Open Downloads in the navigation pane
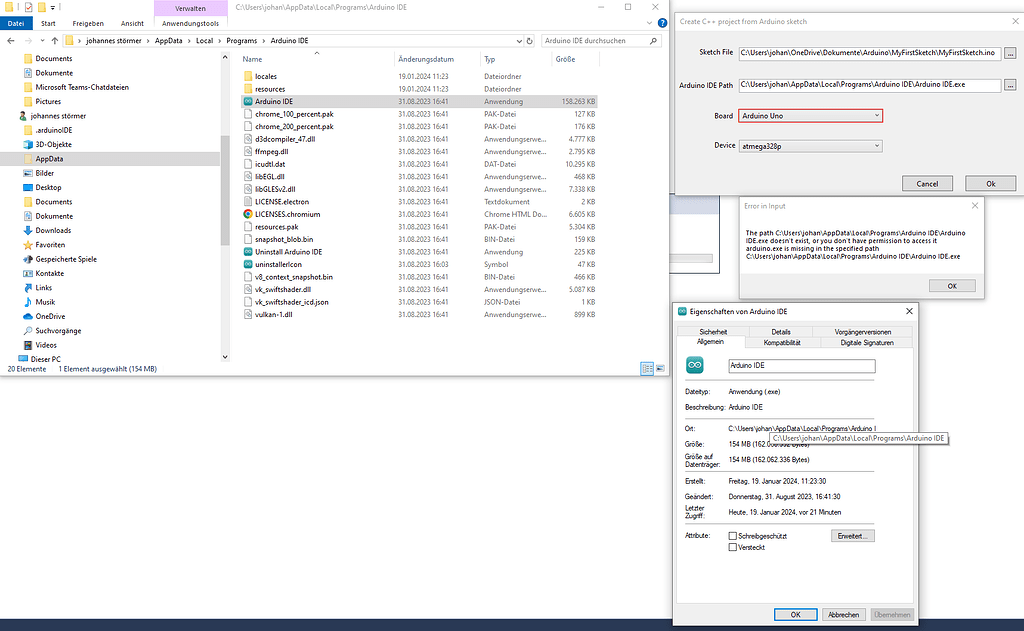Viewport: 1024px width, 631px height. [x=53, y=231]
